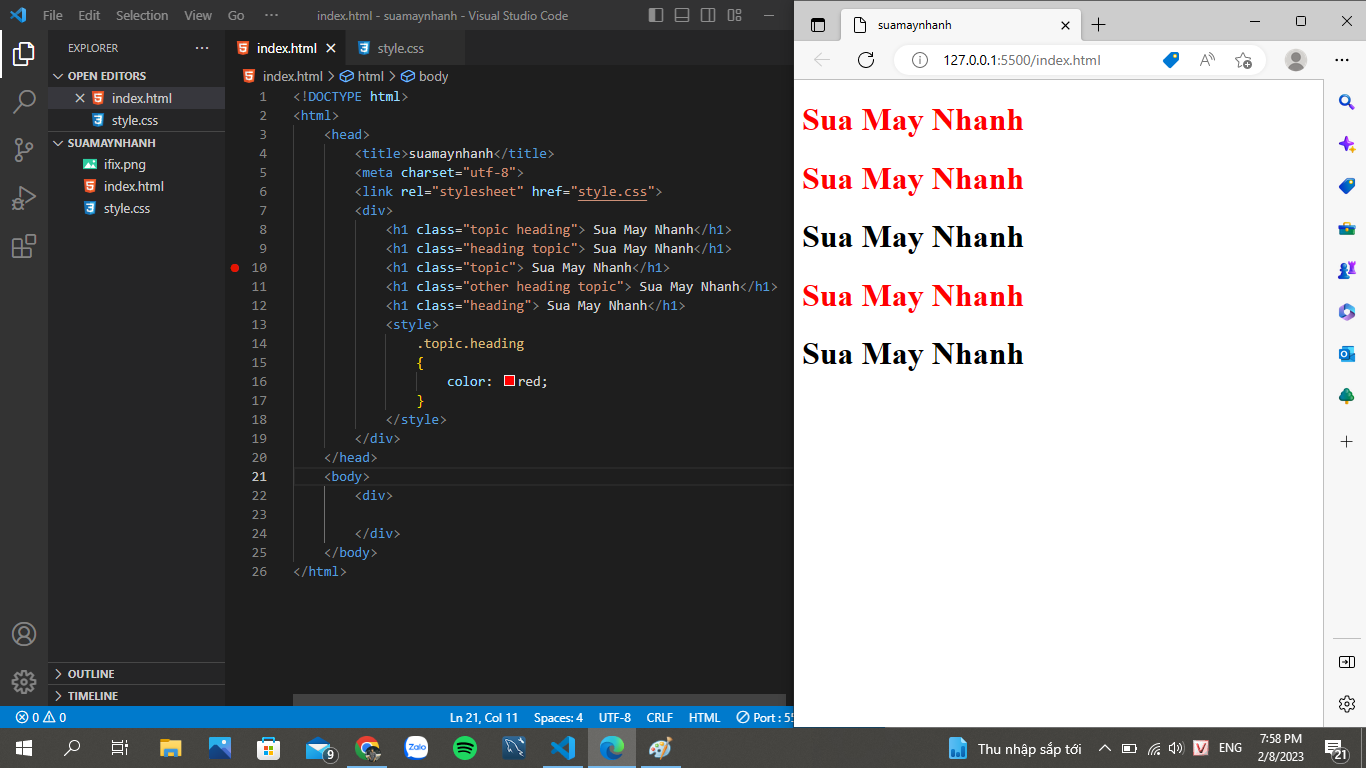
Task: Open Edge tab actions menu icon
Action: (818, 25)
